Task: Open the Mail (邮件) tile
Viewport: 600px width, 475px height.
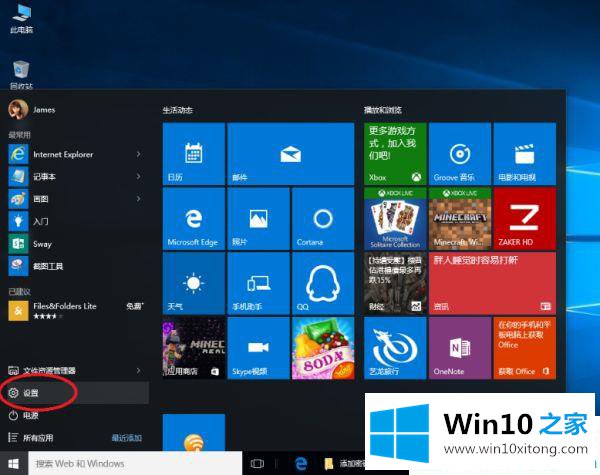Action: pos(291,154)
